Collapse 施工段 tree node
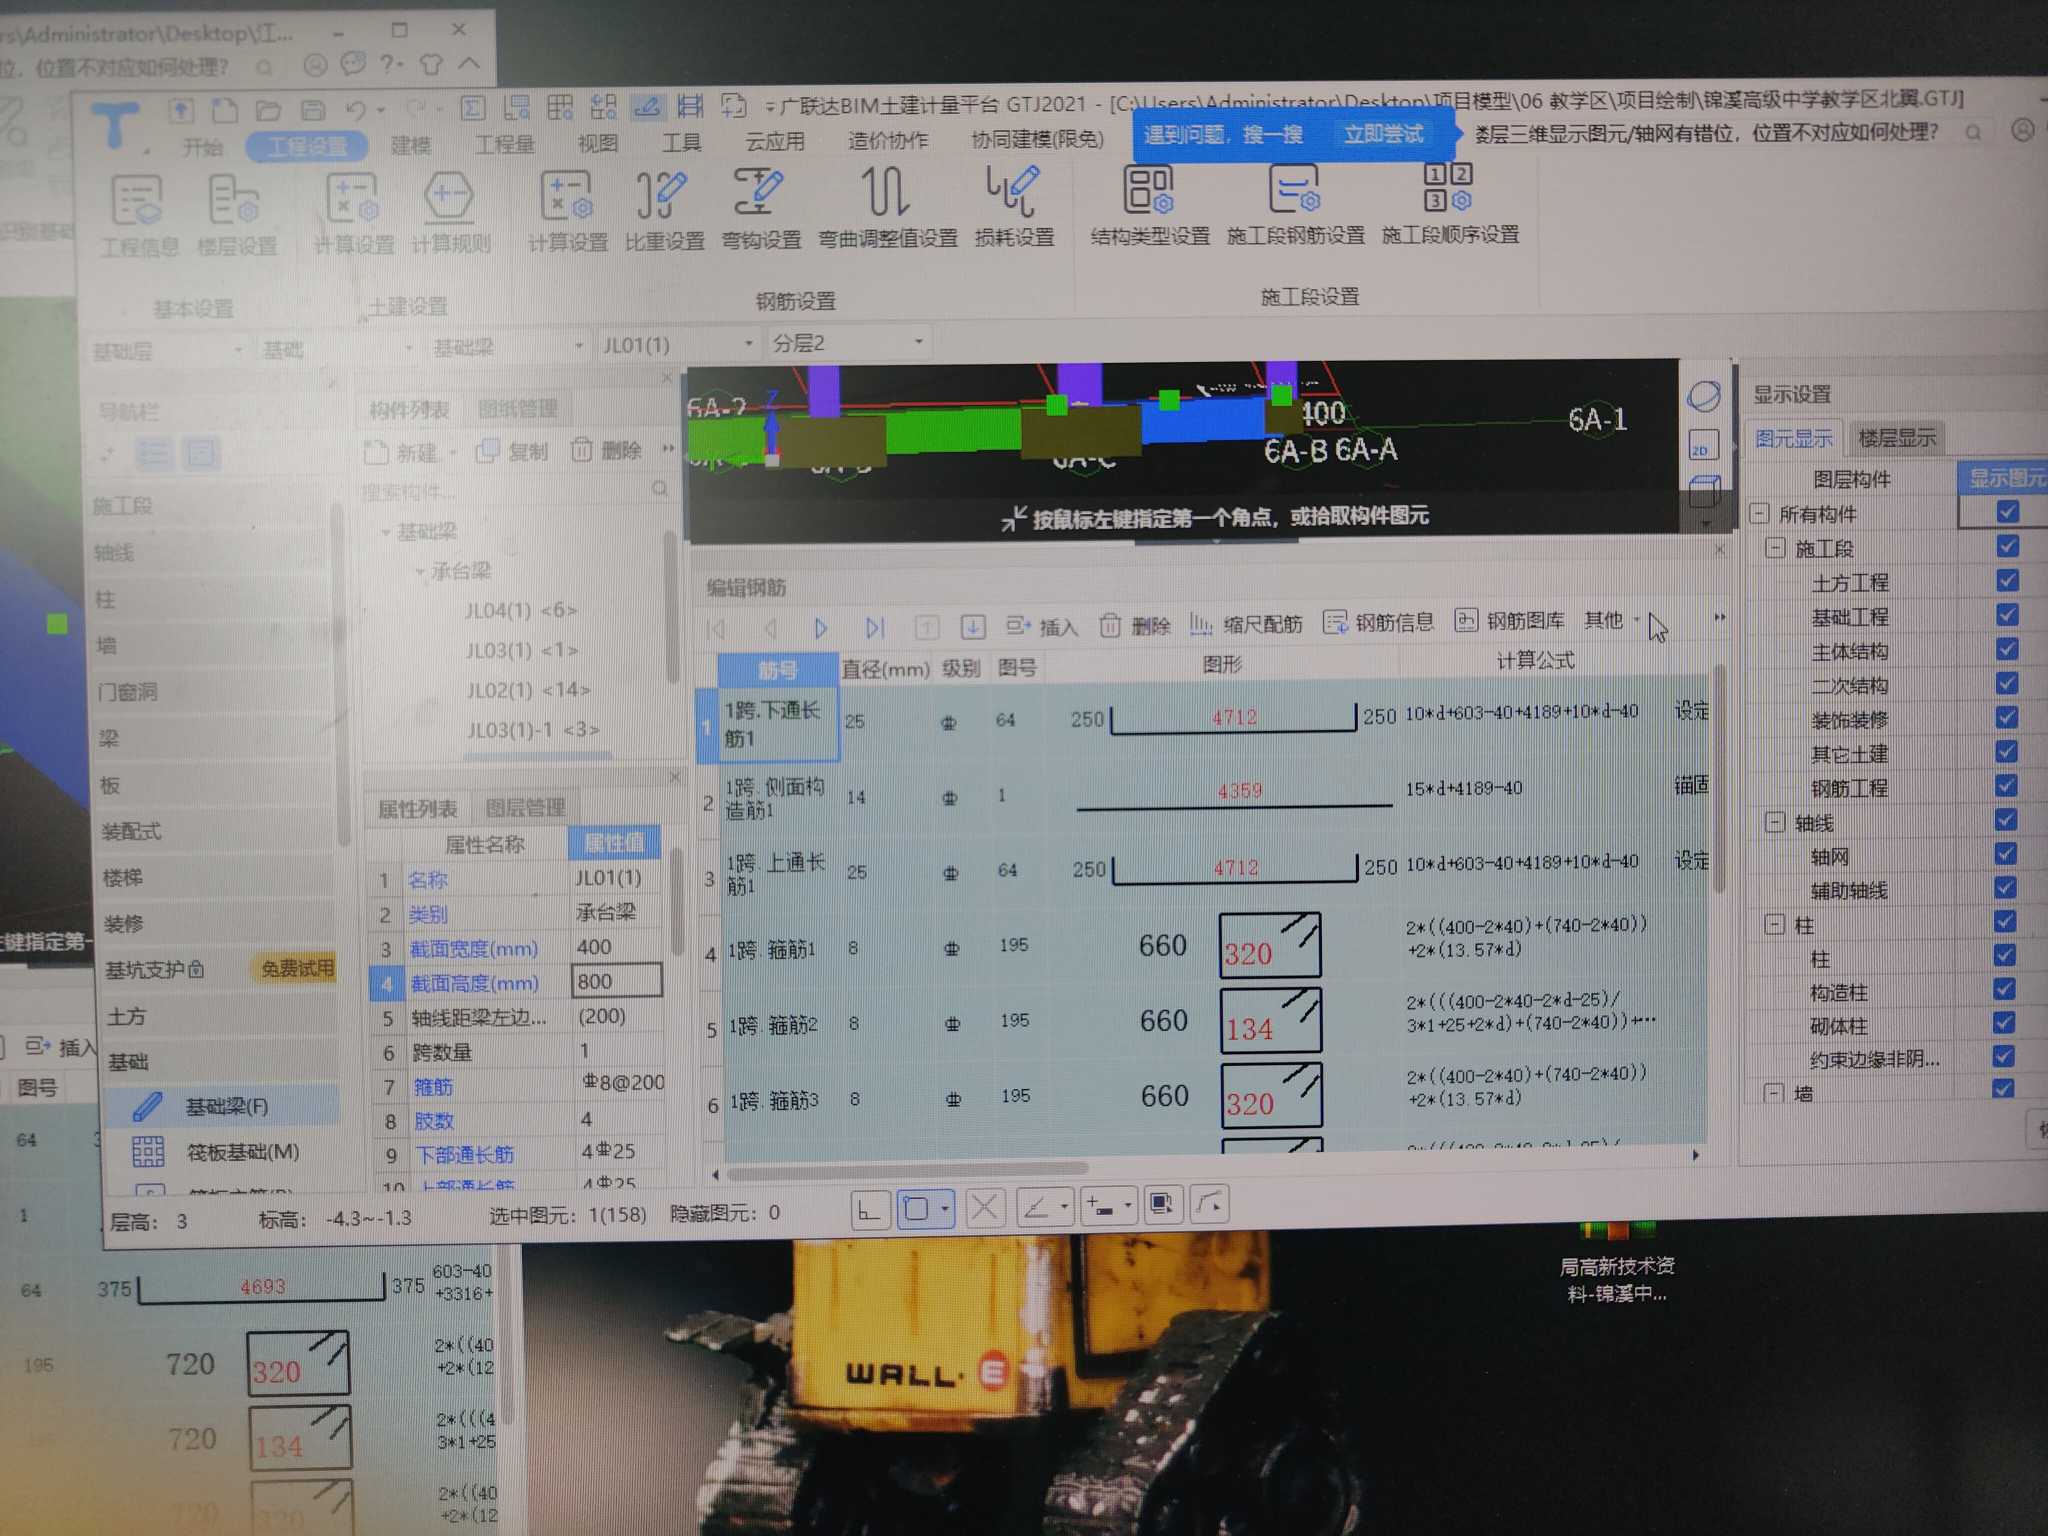This screenshot has width=2048, height=1536. pos(1776,548)
